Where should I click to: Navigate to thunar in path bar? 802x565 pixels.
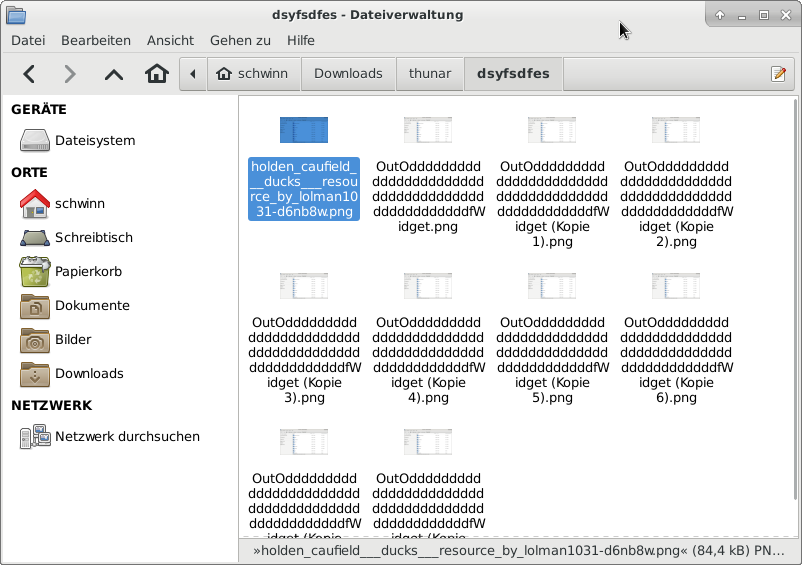click(x=430, y=74)
